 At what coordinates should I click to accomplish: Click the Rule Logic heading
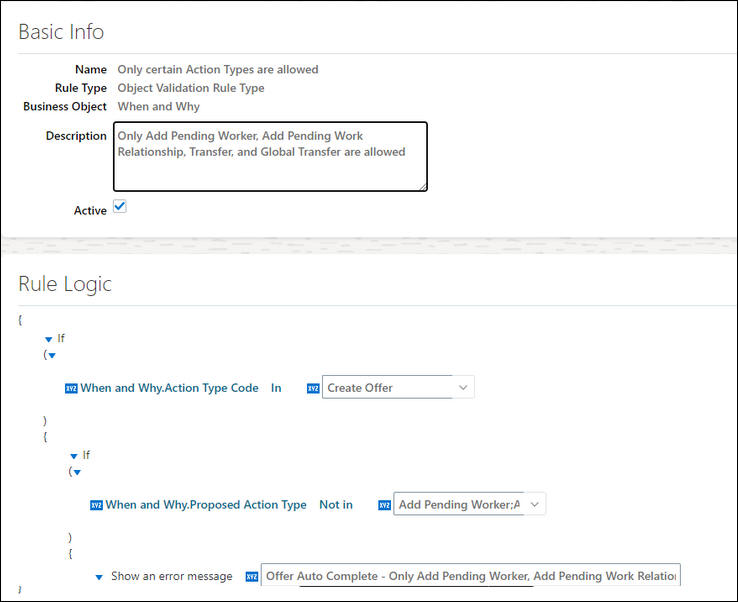[x=65, y=284]
